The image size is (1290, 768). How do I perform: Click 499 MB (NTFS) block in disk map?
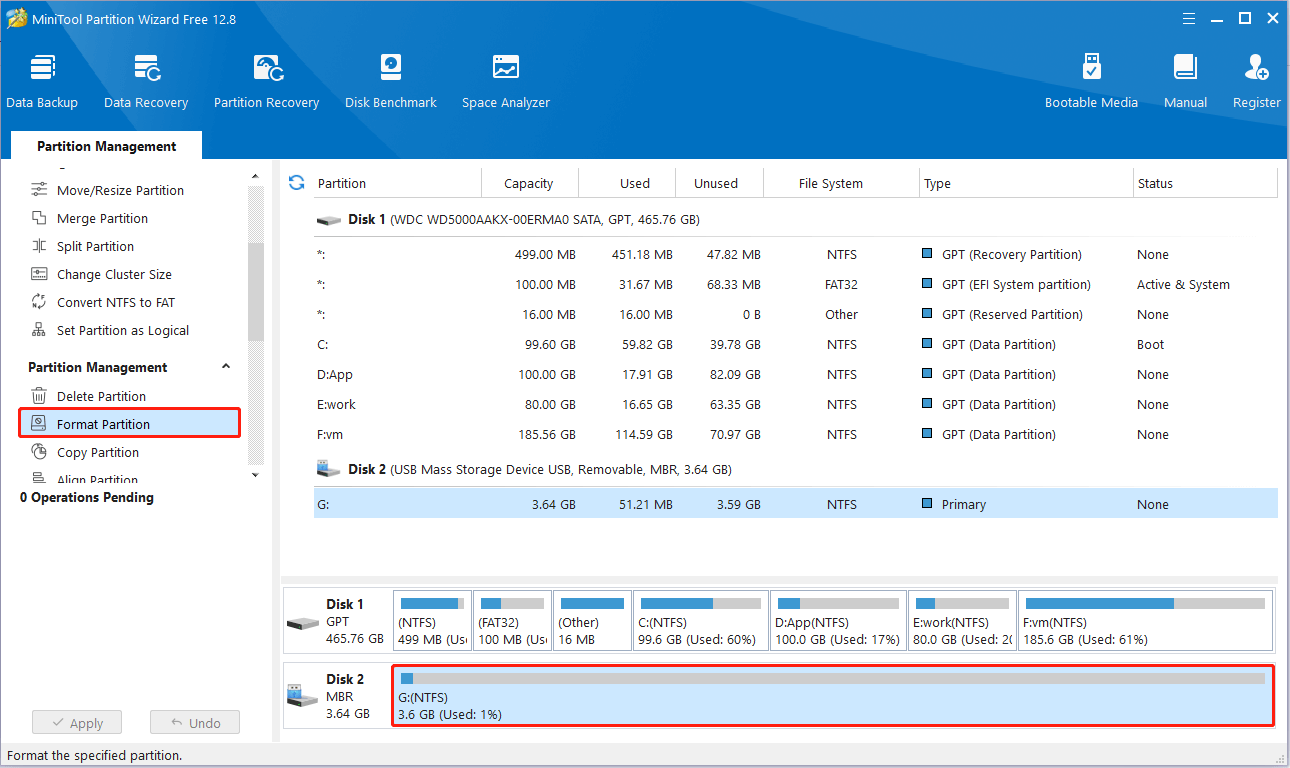[431, 620]
